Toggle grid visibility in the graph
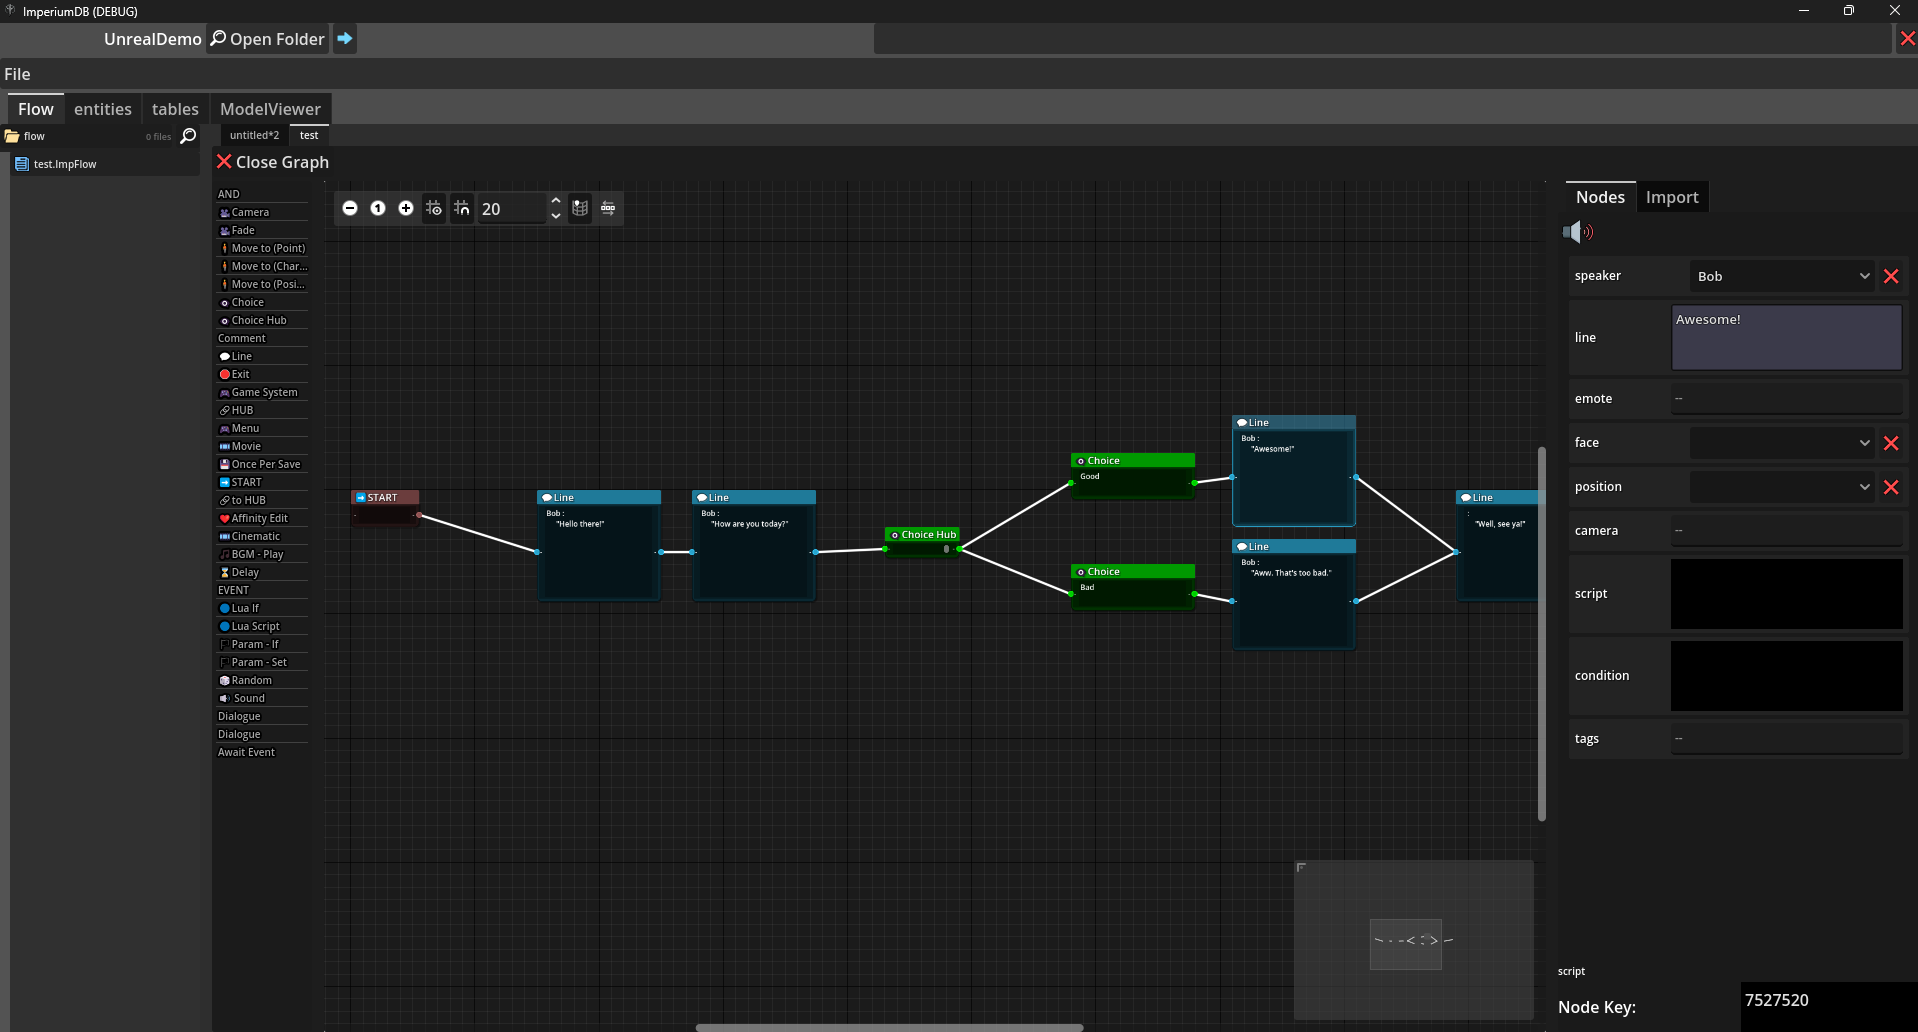The image size is (1918, 1032). [434, 208]
